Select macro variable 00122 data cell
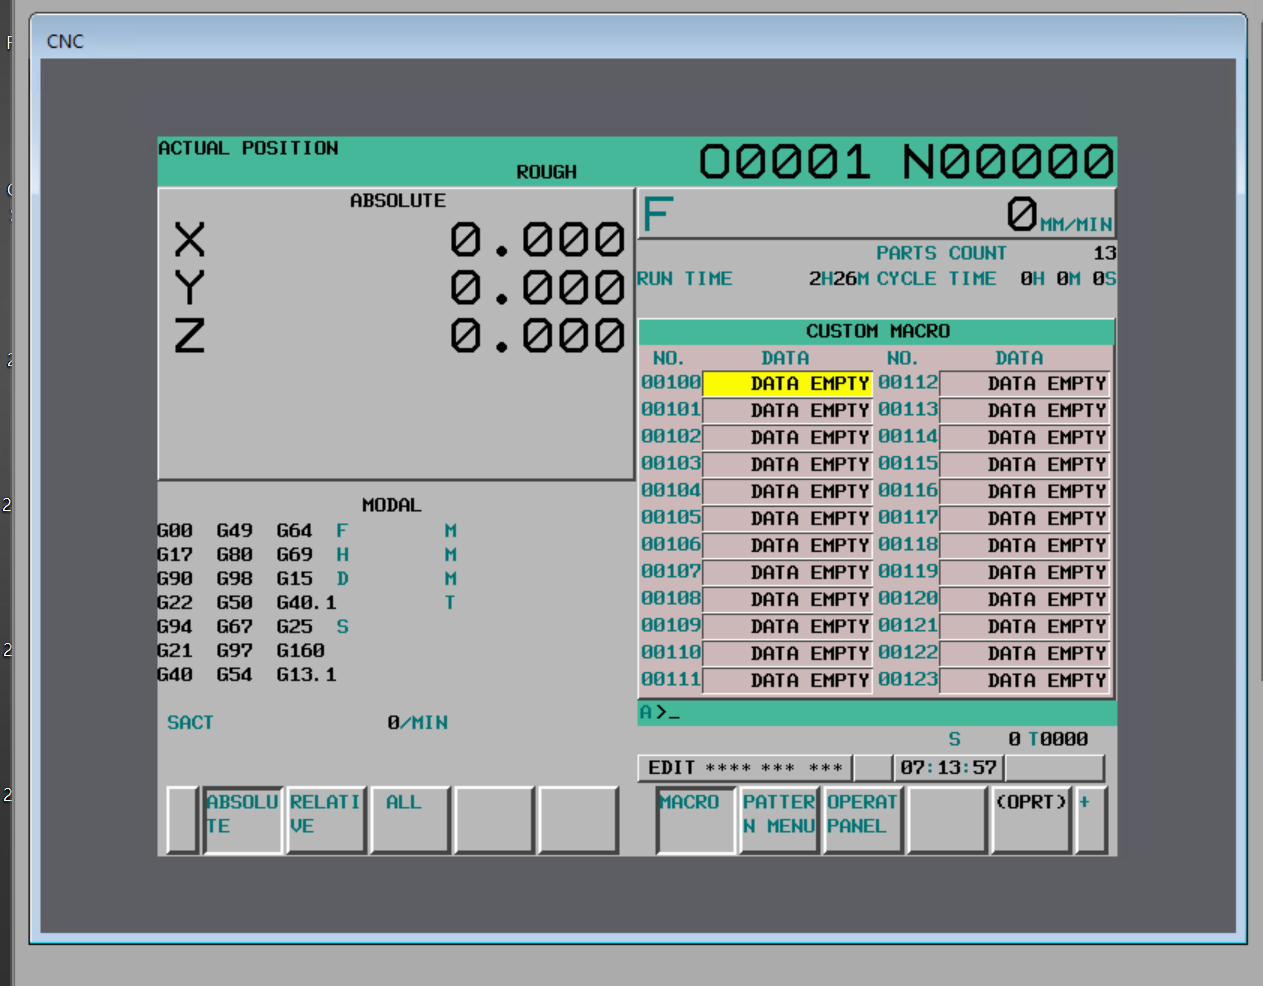This screenshot has height=986, width=1263. [x=1025, y=654]
